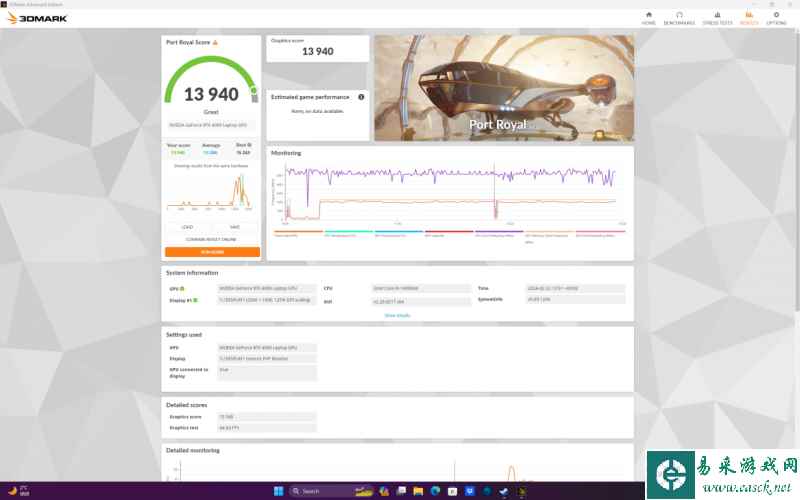800x500 pixels.
Task: Click the GUI version value
Action: point(421,302)
